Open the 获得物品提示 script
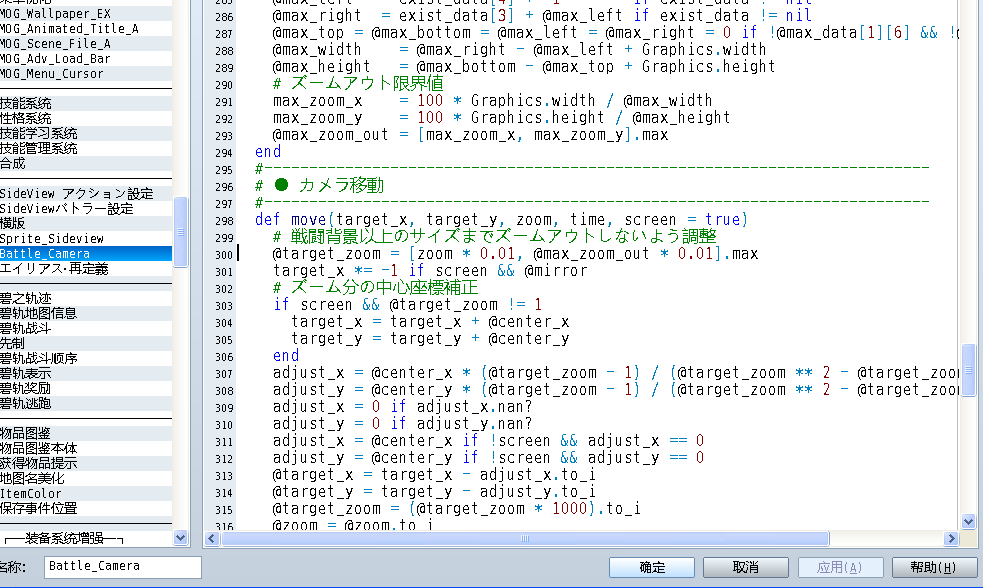983x588 pixels. tap(86, 464)
